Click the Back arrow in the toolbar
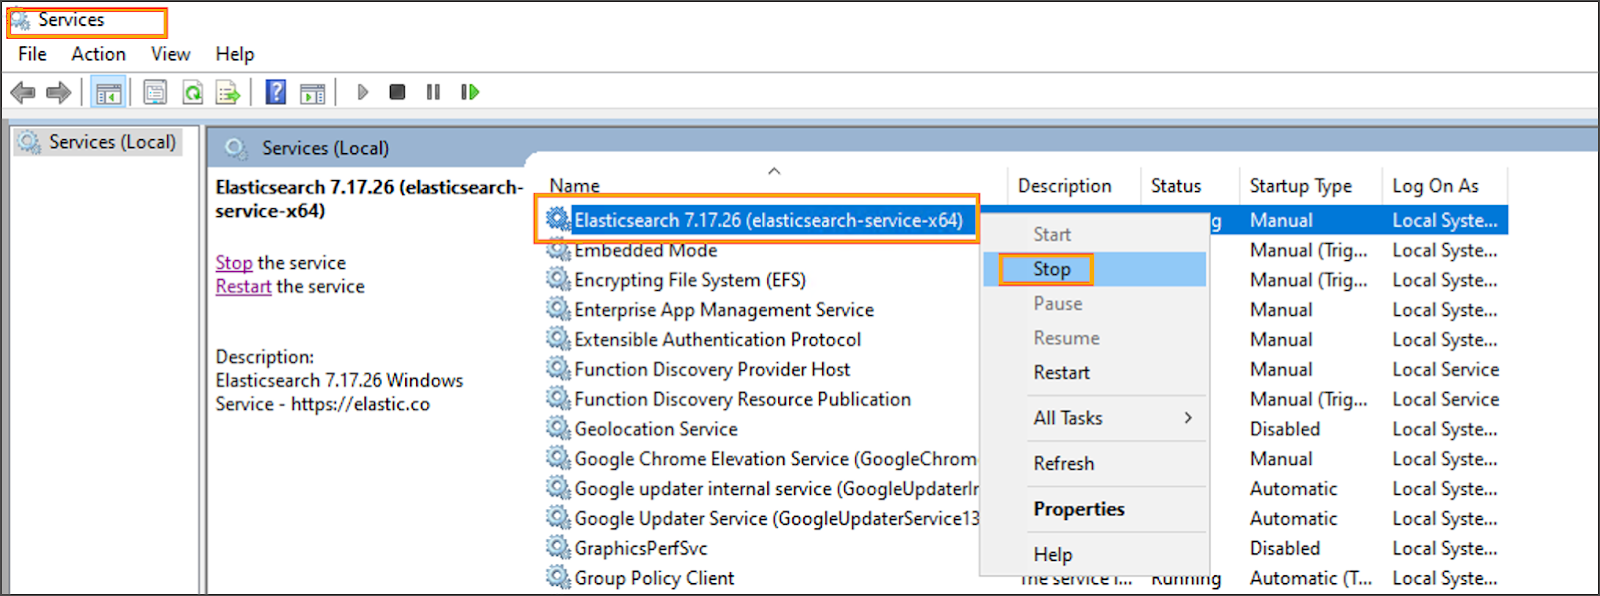Image resolution: width=1600 pixels, height=596 pixels. [22, 93]
